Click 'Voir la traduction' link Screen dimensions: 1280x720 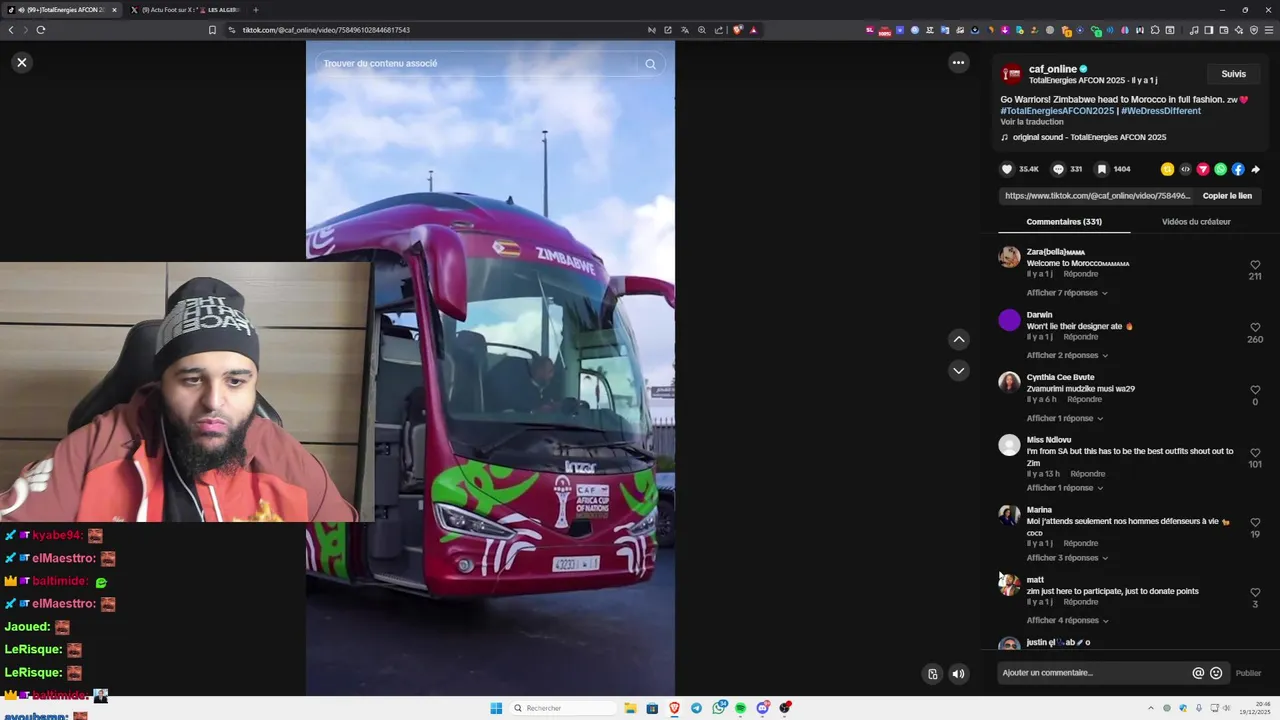point(1032,122)
